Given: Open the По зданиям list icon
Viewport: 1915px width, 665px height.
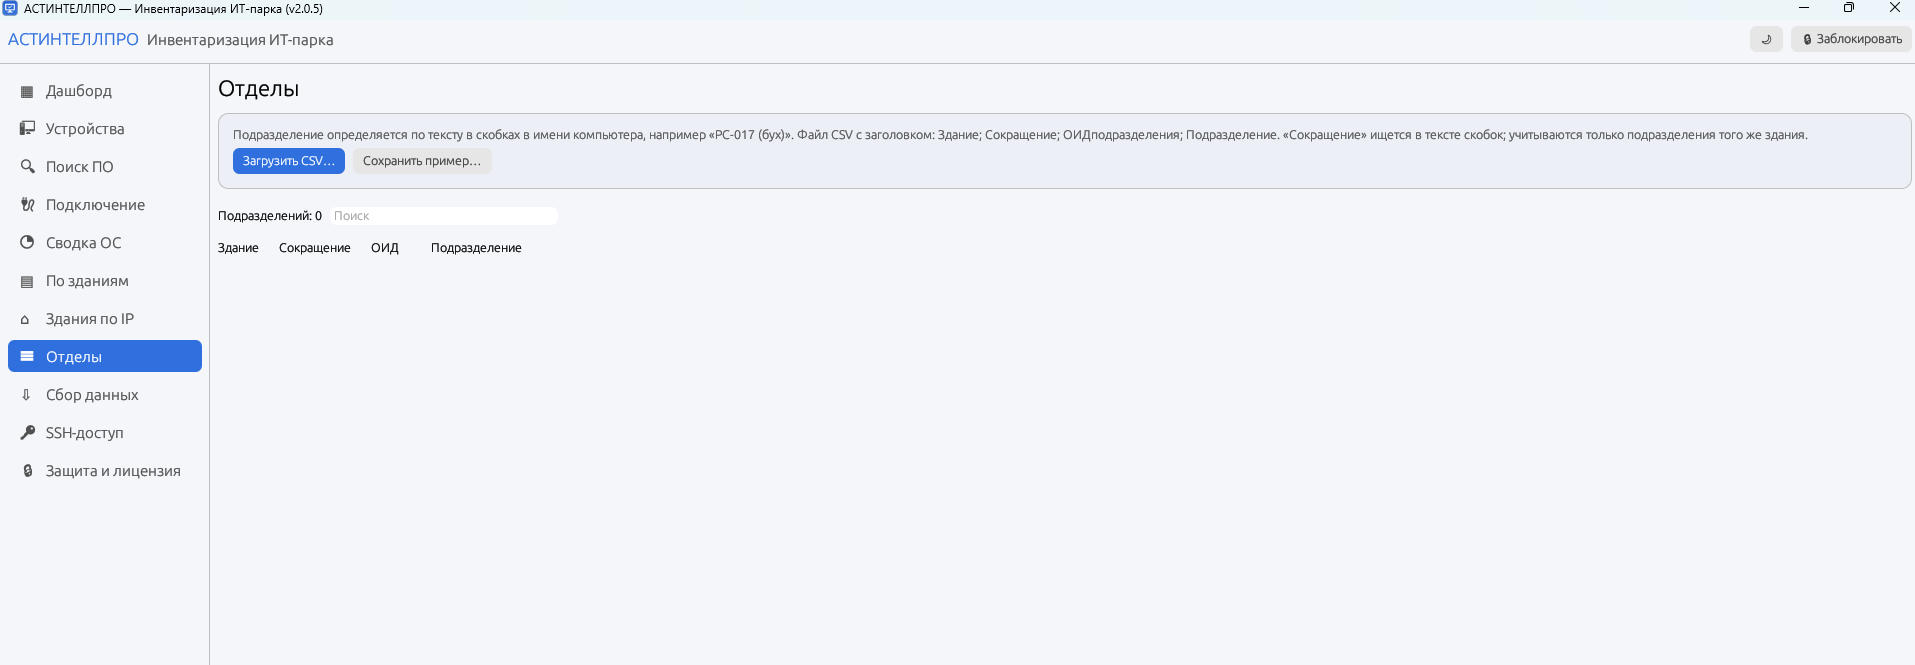Looking at the screenshot, I should point(27,281).
